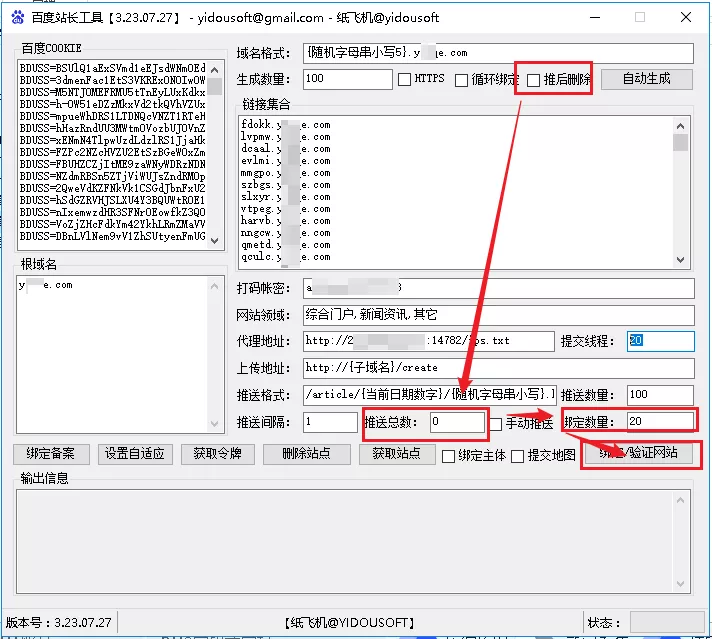Screen dimensions: 712x639
Task: Select the 提交线程 field with 20
Action: 661,341
